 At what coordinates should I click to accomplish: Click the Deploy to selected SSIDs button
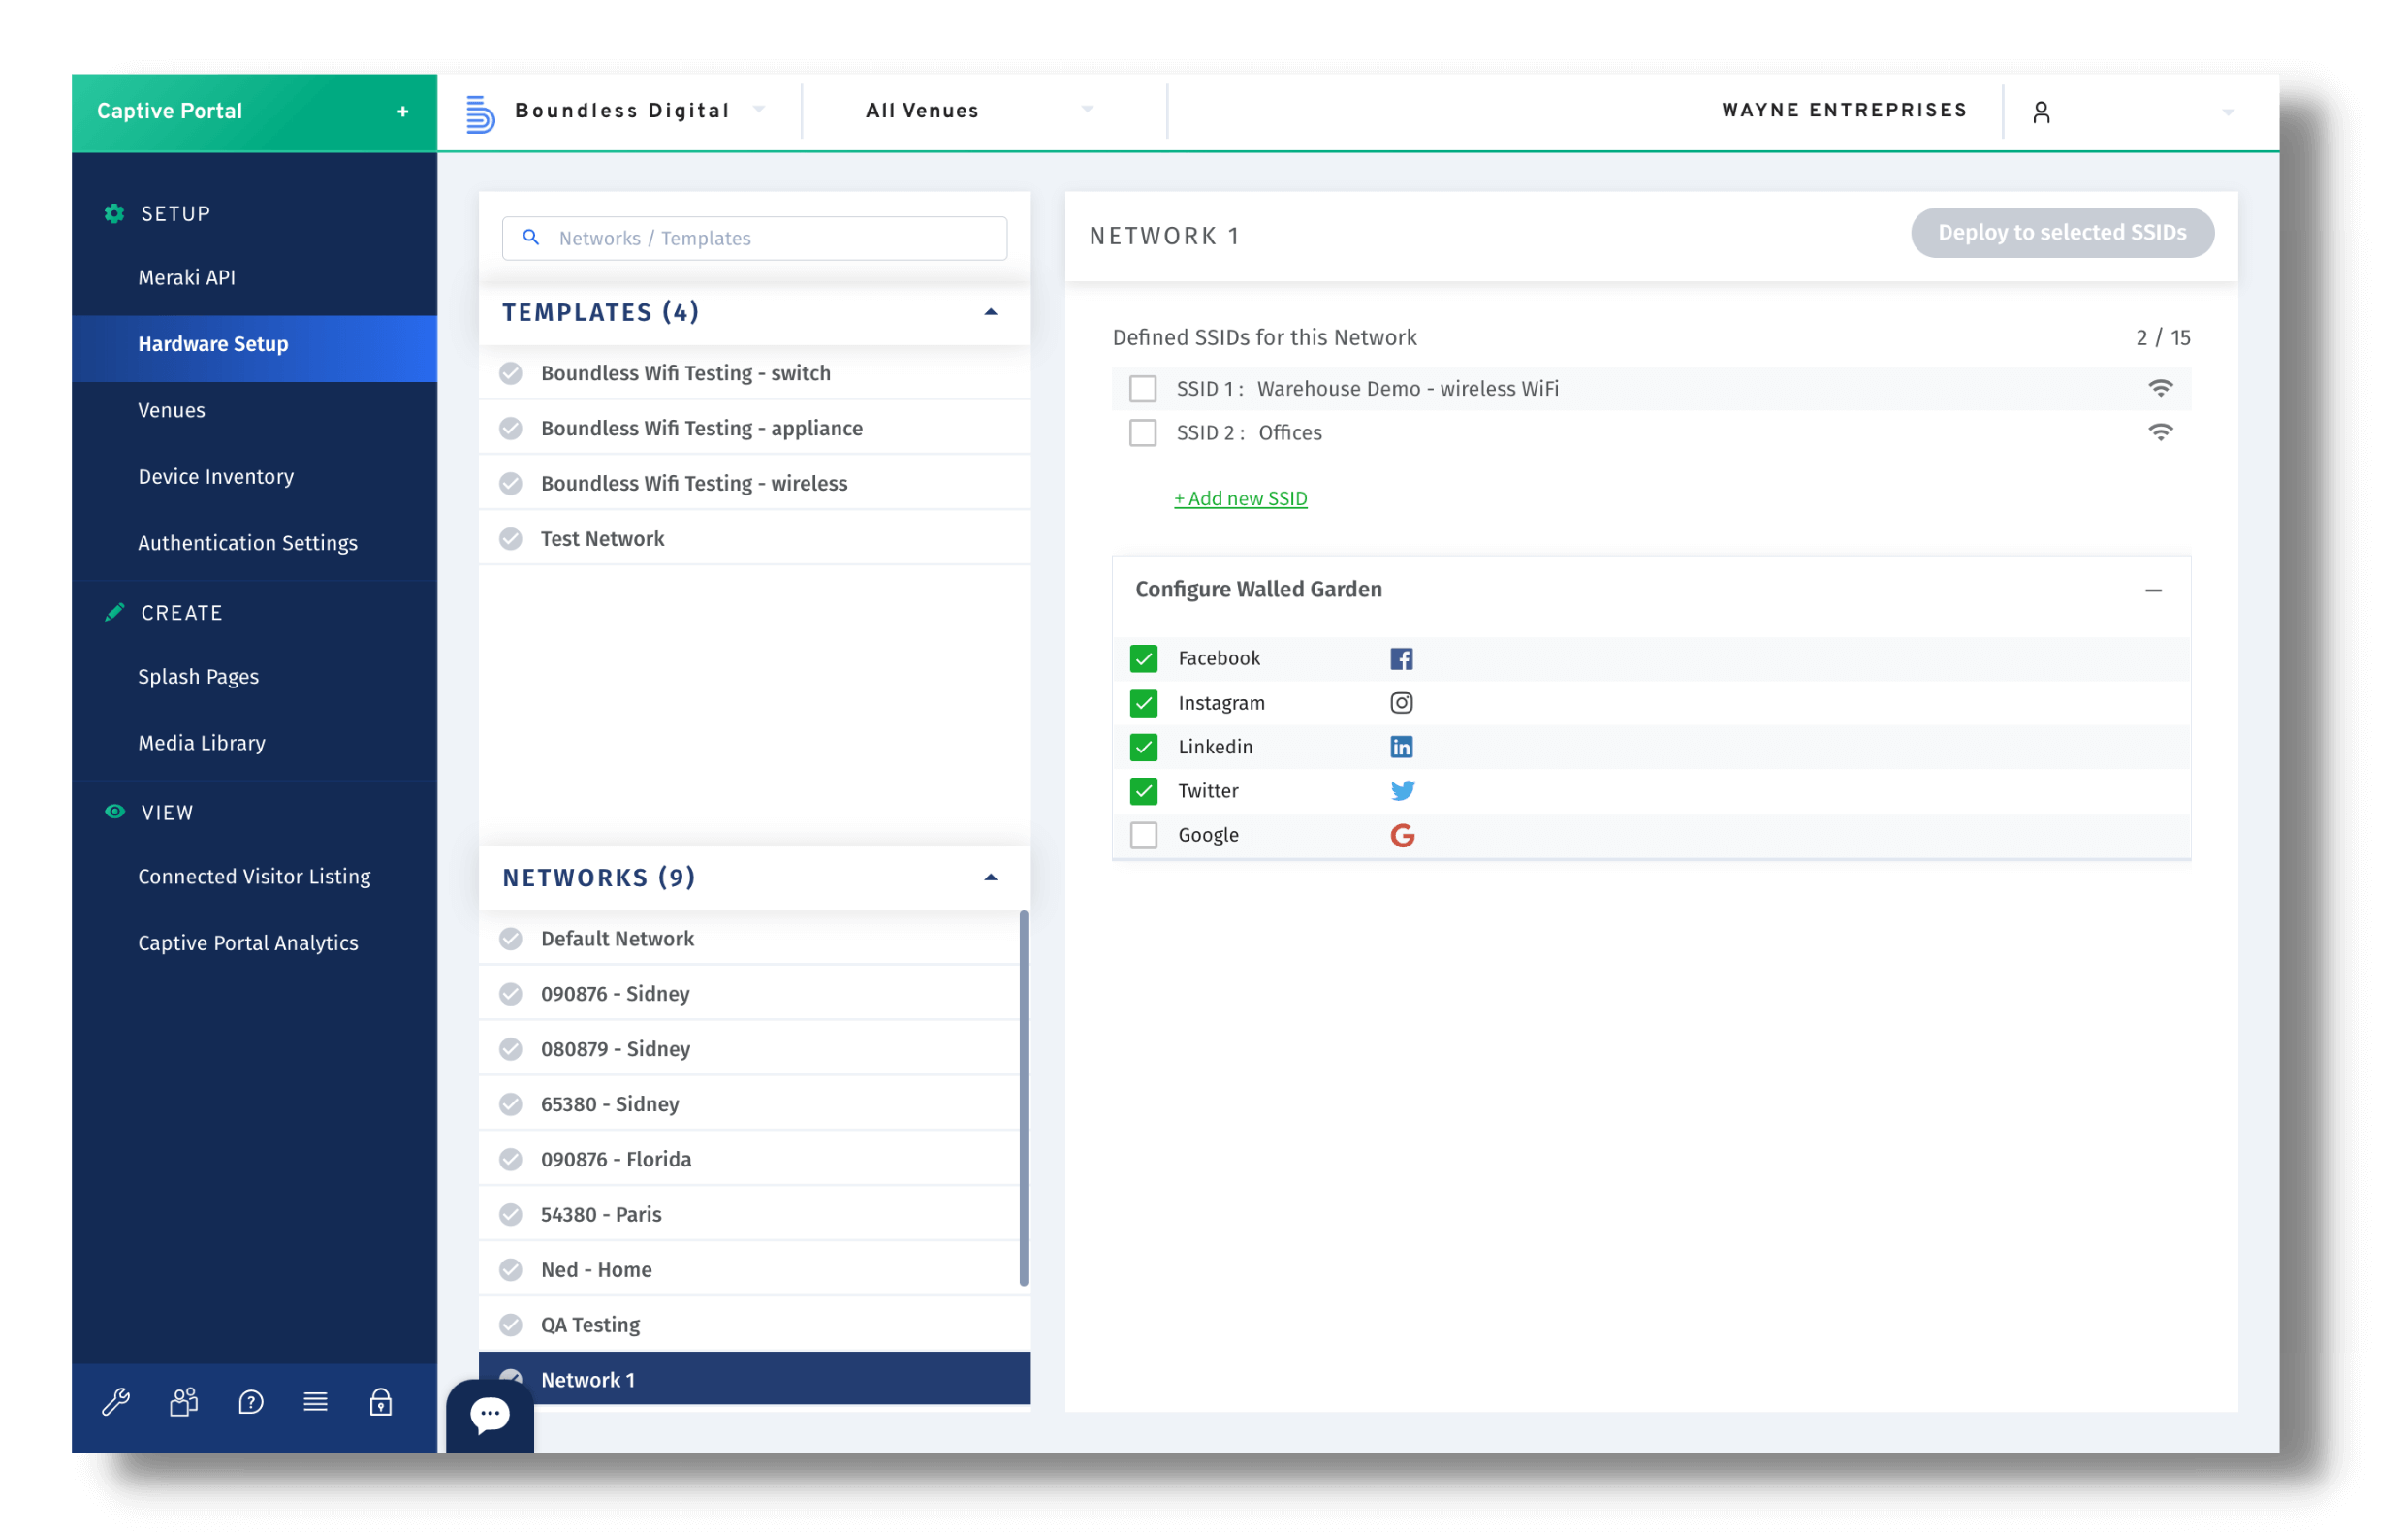(x=2062, y=232)
